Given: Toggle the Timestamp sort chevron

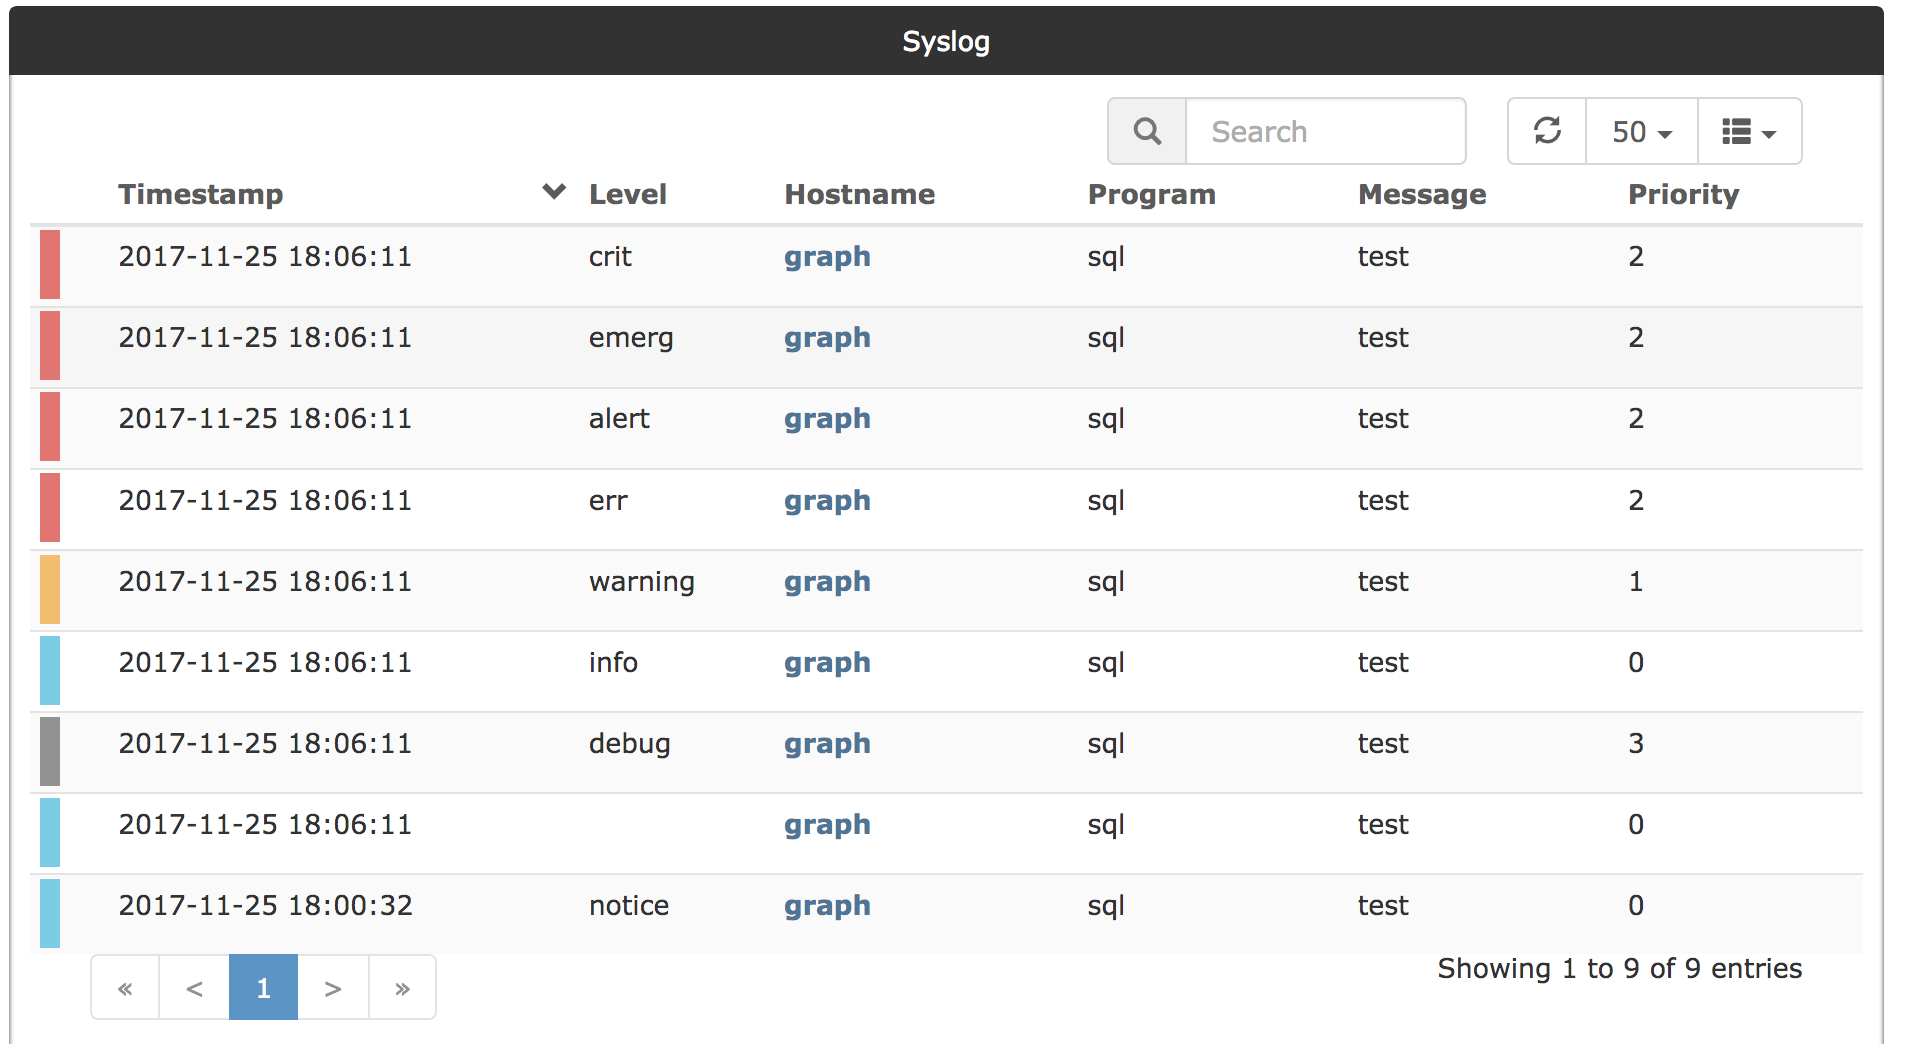Looking at the screenshot, I should (554, 191).
